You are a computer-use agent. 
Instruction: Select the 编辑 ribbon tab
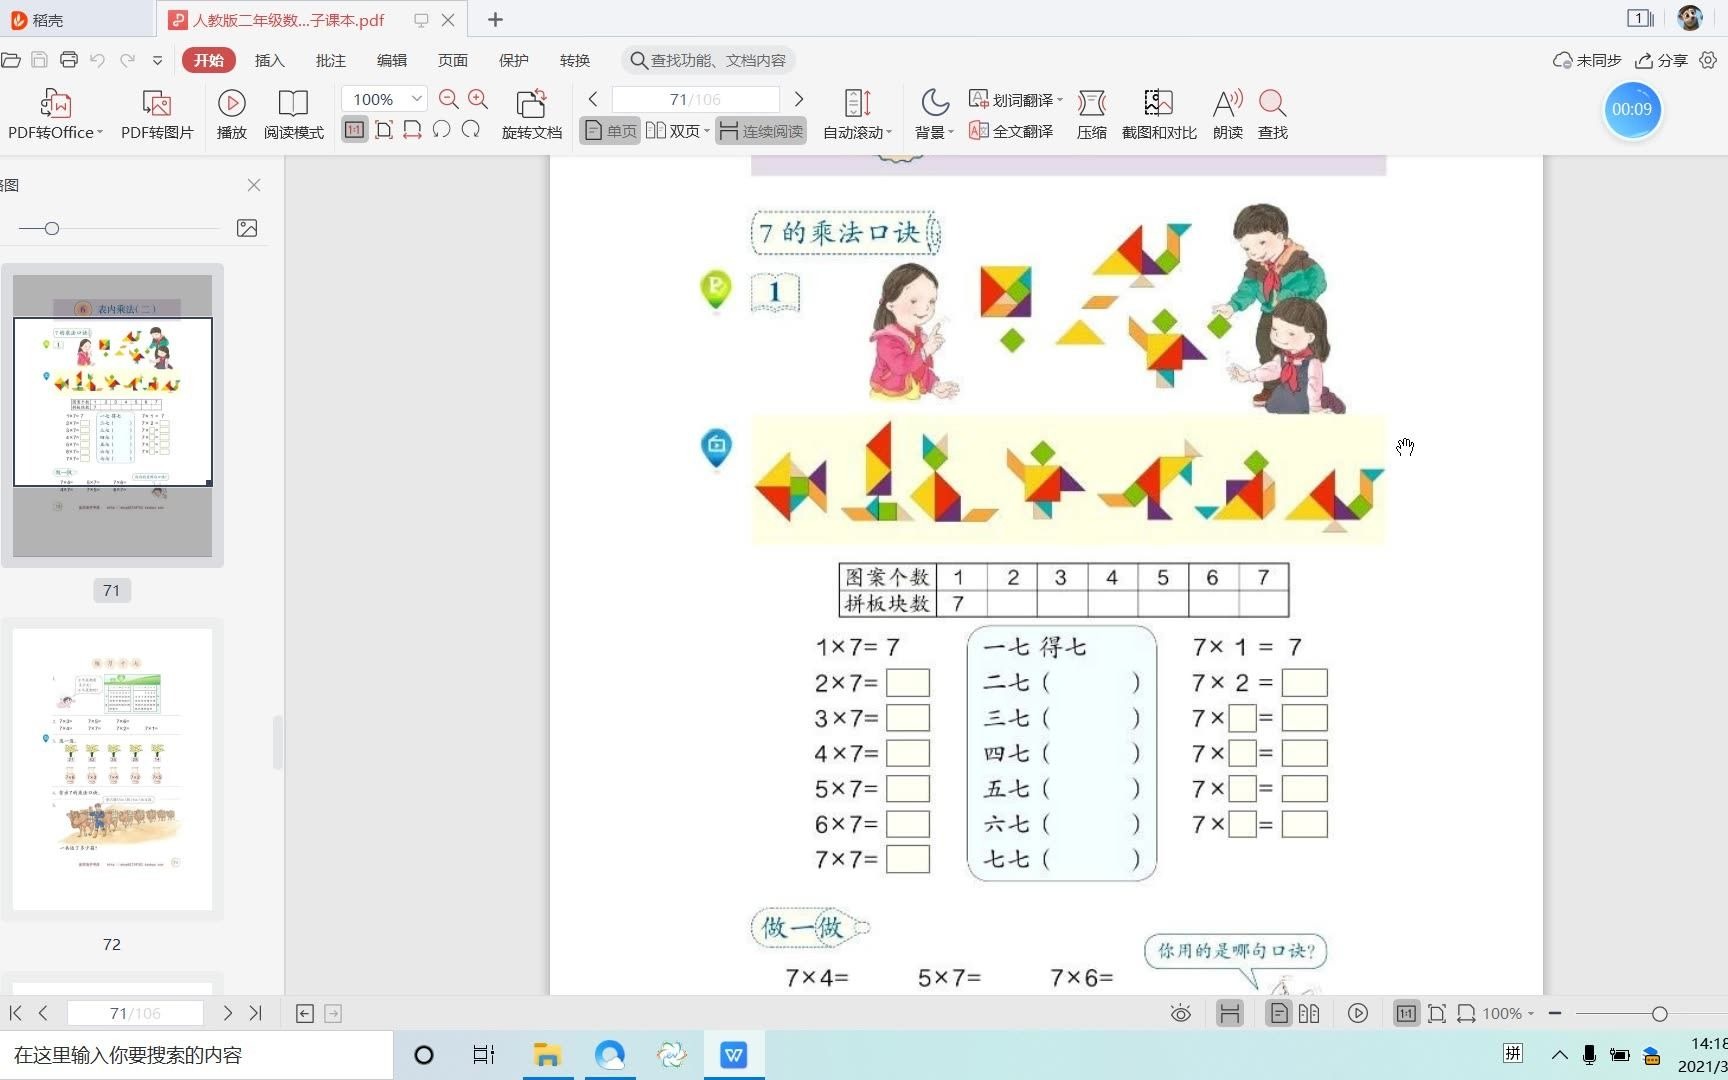(392, 60)
